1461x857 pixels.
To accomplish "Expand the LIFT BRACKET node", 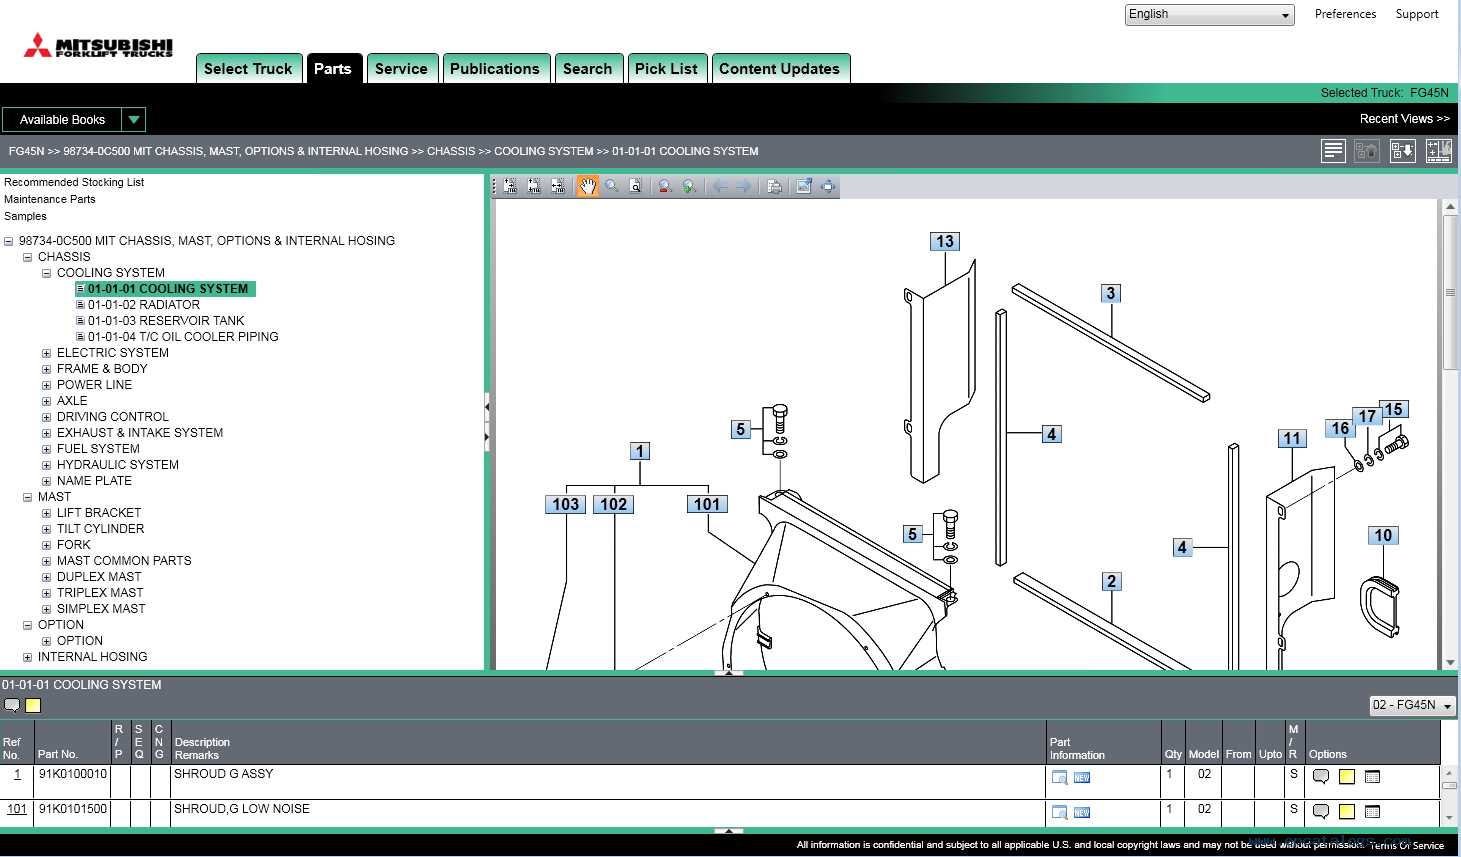I will (x=46, y=513).
